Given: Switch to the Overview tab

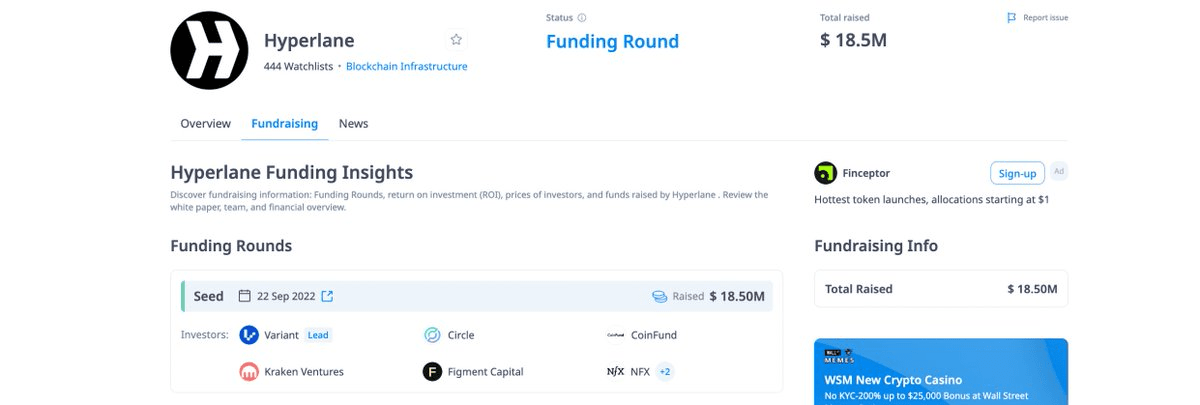Looking at the screenshot, I should pyautogui.click(x=205, y=124).
